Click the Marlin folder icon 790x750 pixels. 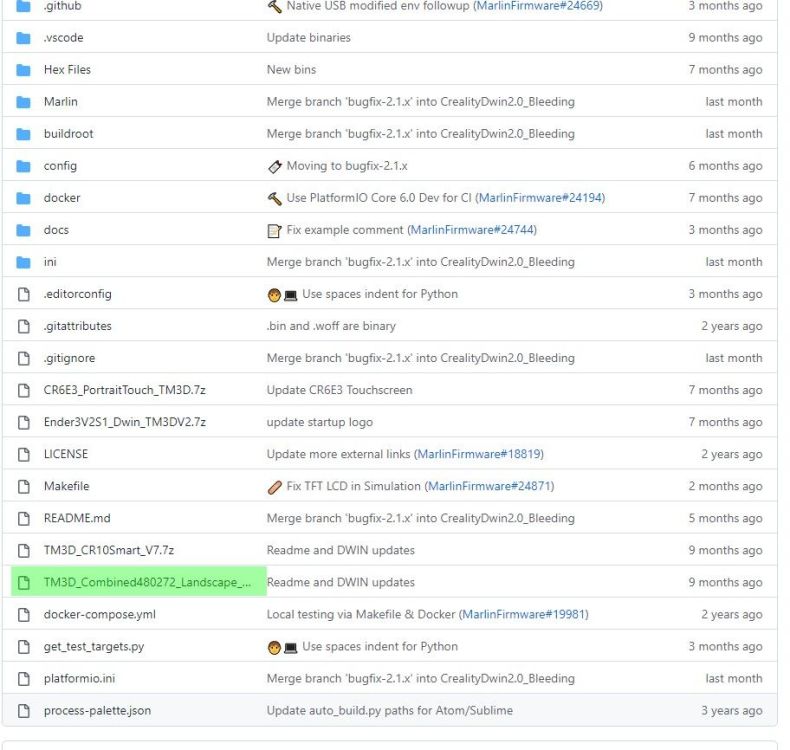point(23,102)
